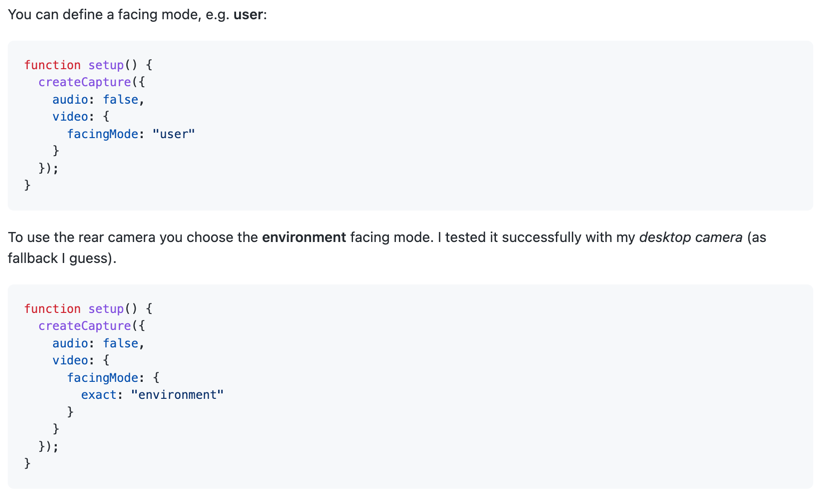The width and height of the screenshot is (816, 494).
Task: Click the bold word "user" in the first sentence
Action: [248, 15]
